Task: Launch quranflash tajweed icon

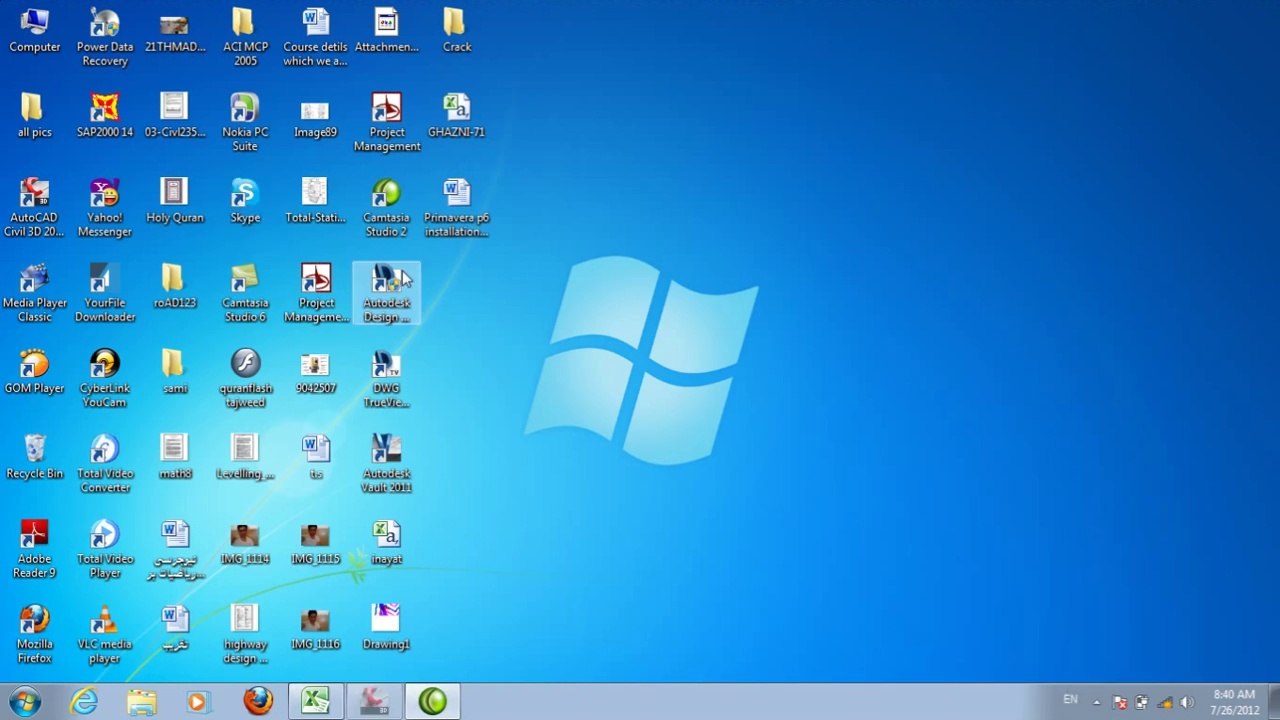Action: click(245, 378)
